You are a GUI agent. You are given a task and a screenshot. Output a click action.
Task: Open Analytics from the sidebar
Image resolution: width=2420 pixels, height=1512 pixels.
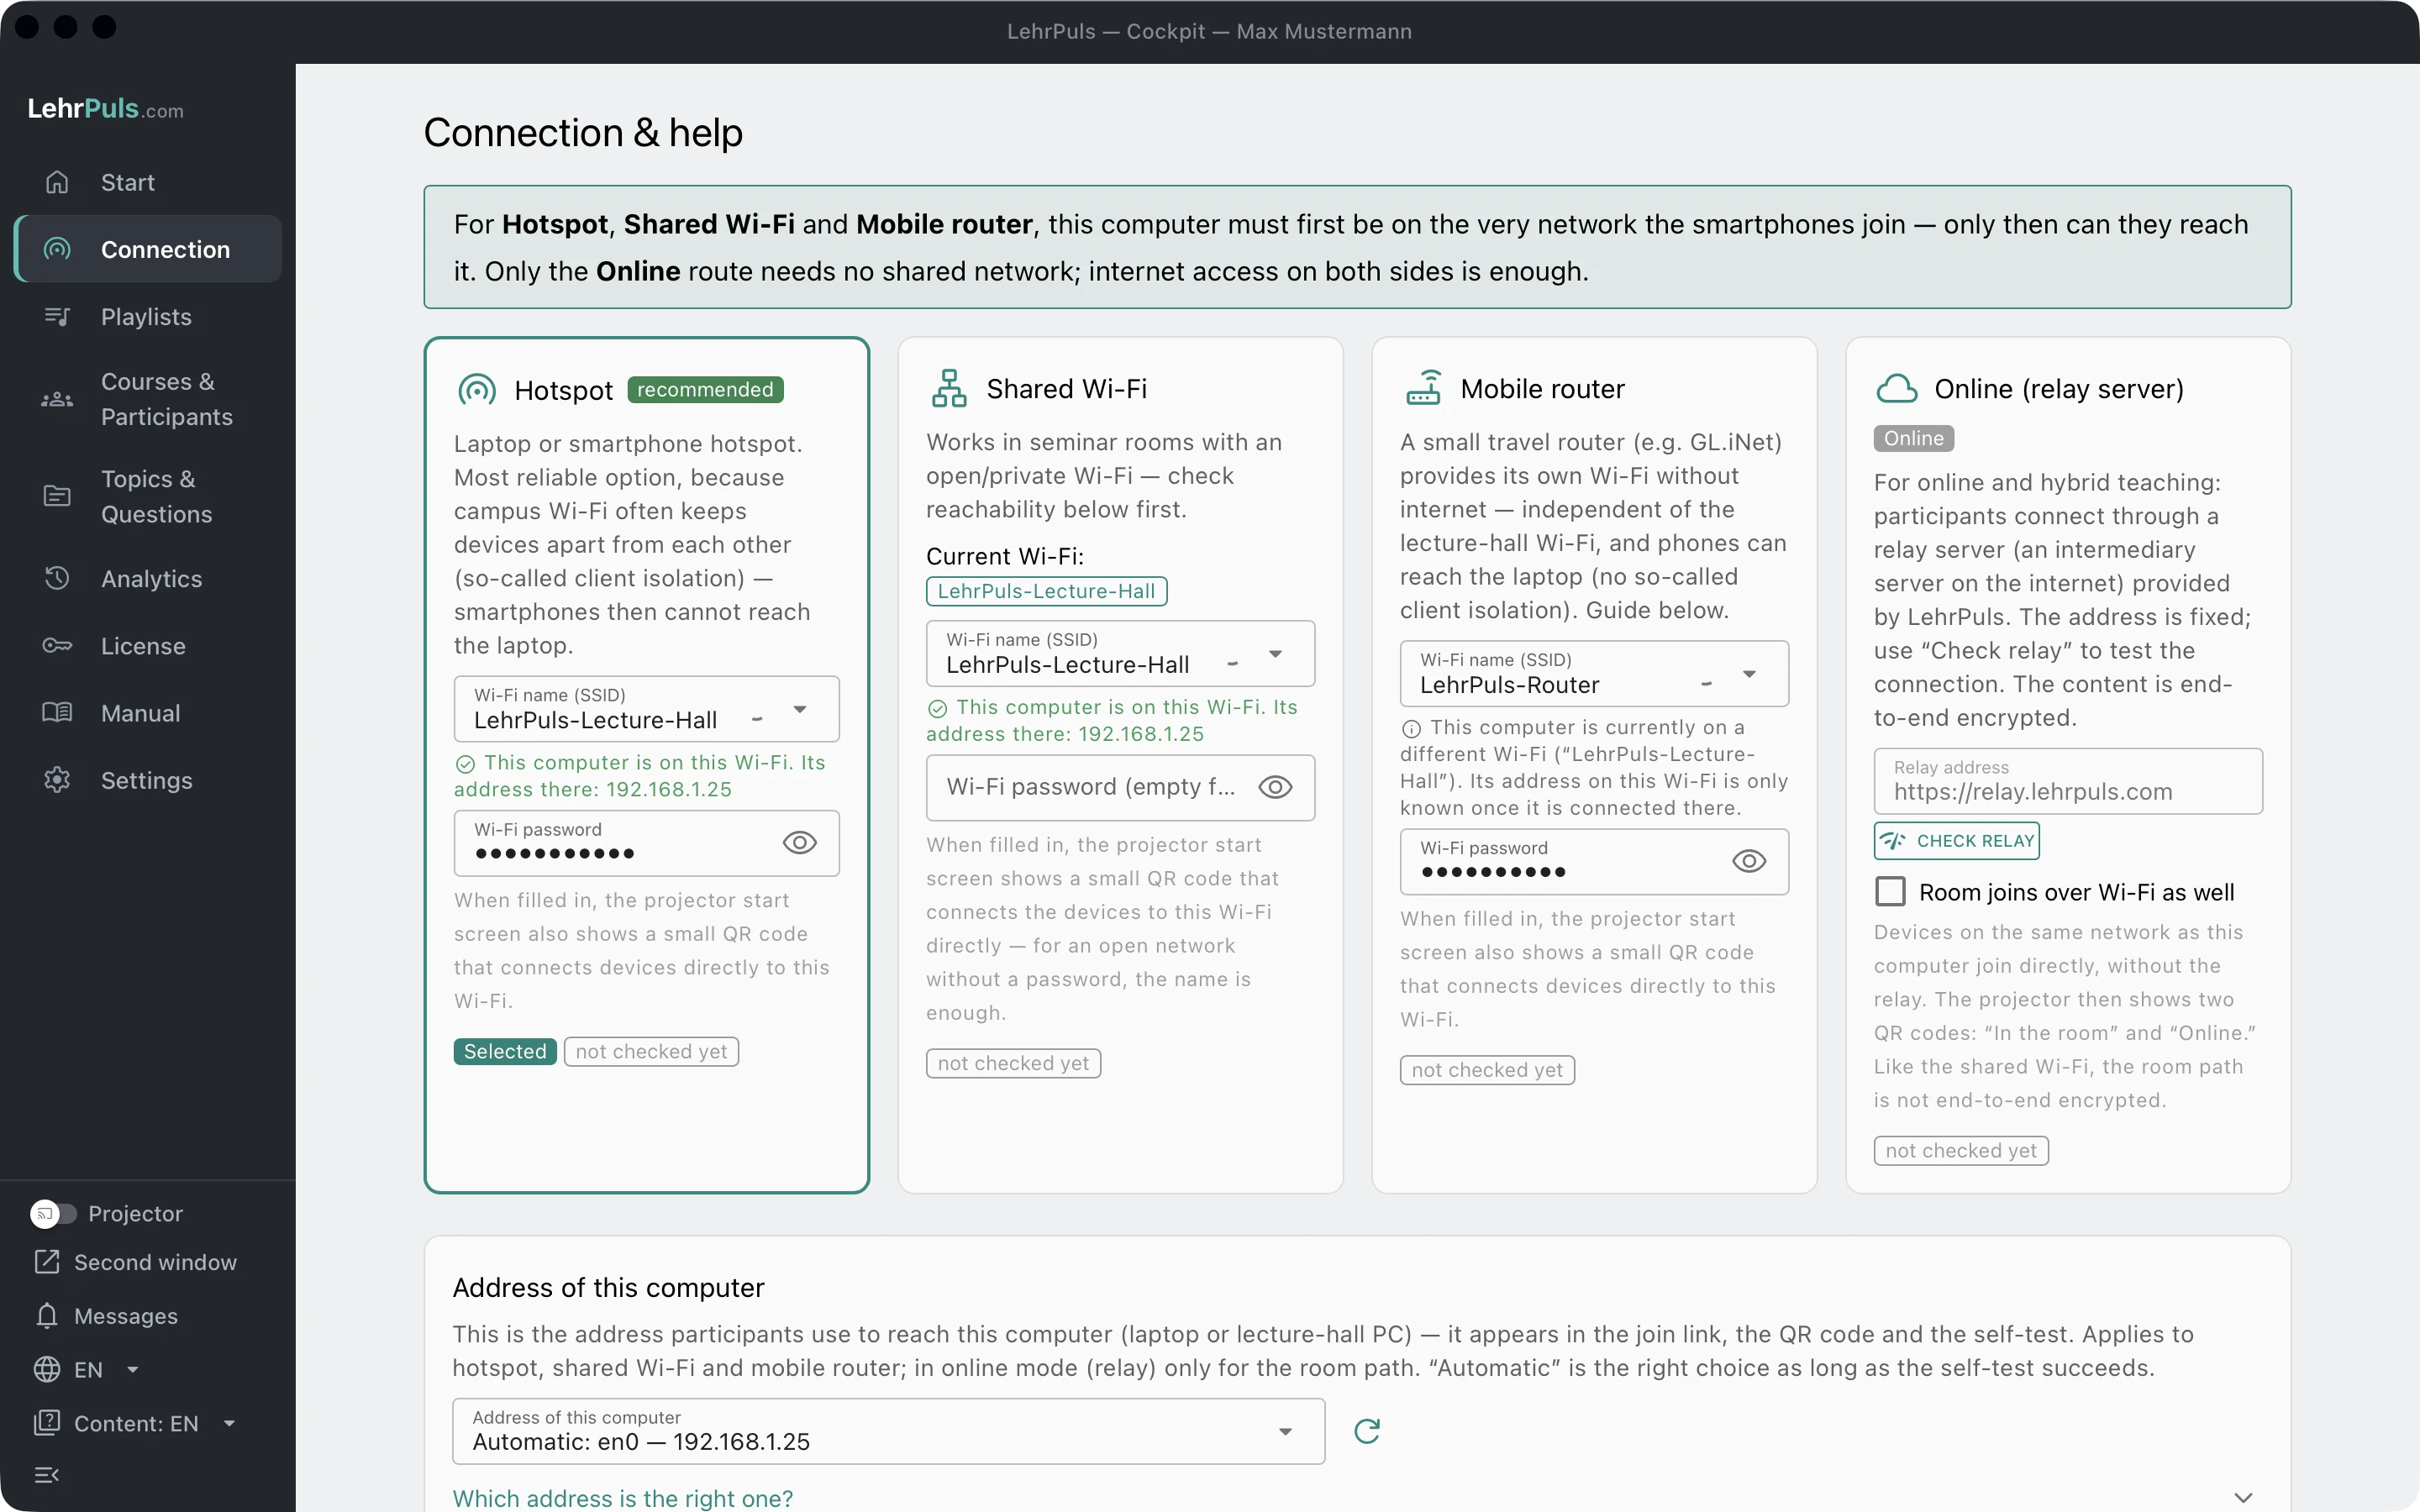(148, 578)
